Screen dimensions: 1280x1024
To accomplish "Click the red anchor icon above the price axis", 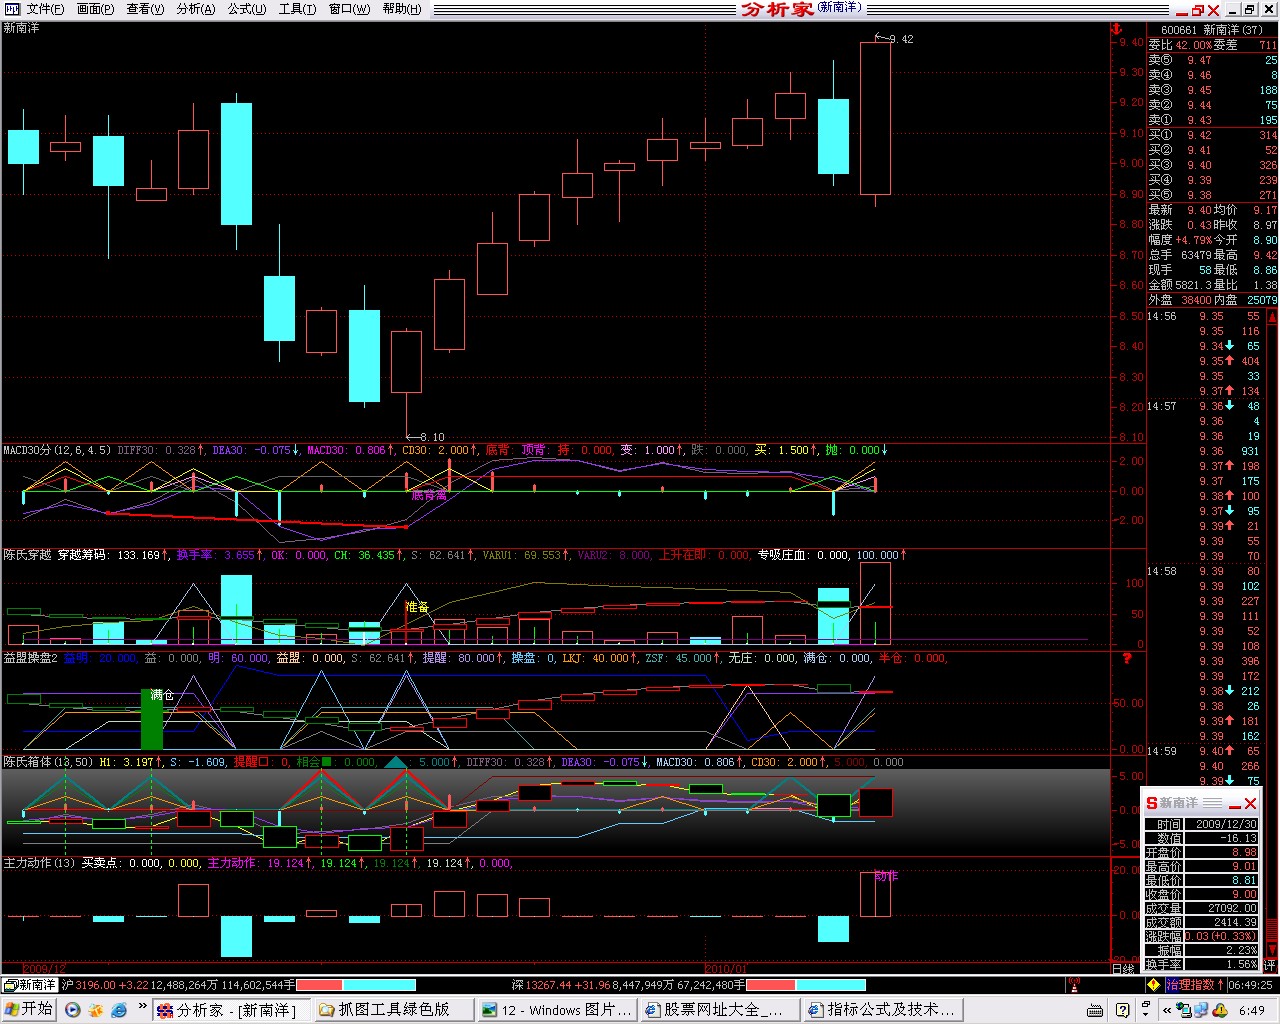I will (1118, 29).
